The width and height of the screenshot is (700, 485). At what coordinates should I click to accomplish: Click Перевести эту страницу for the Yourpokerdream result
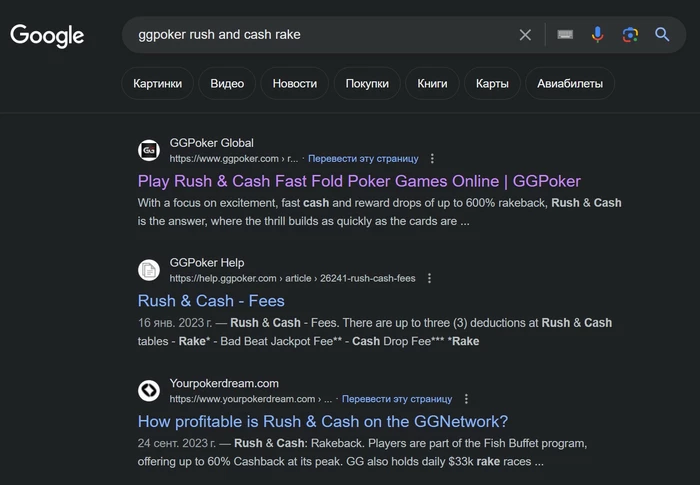coord(397,399)
